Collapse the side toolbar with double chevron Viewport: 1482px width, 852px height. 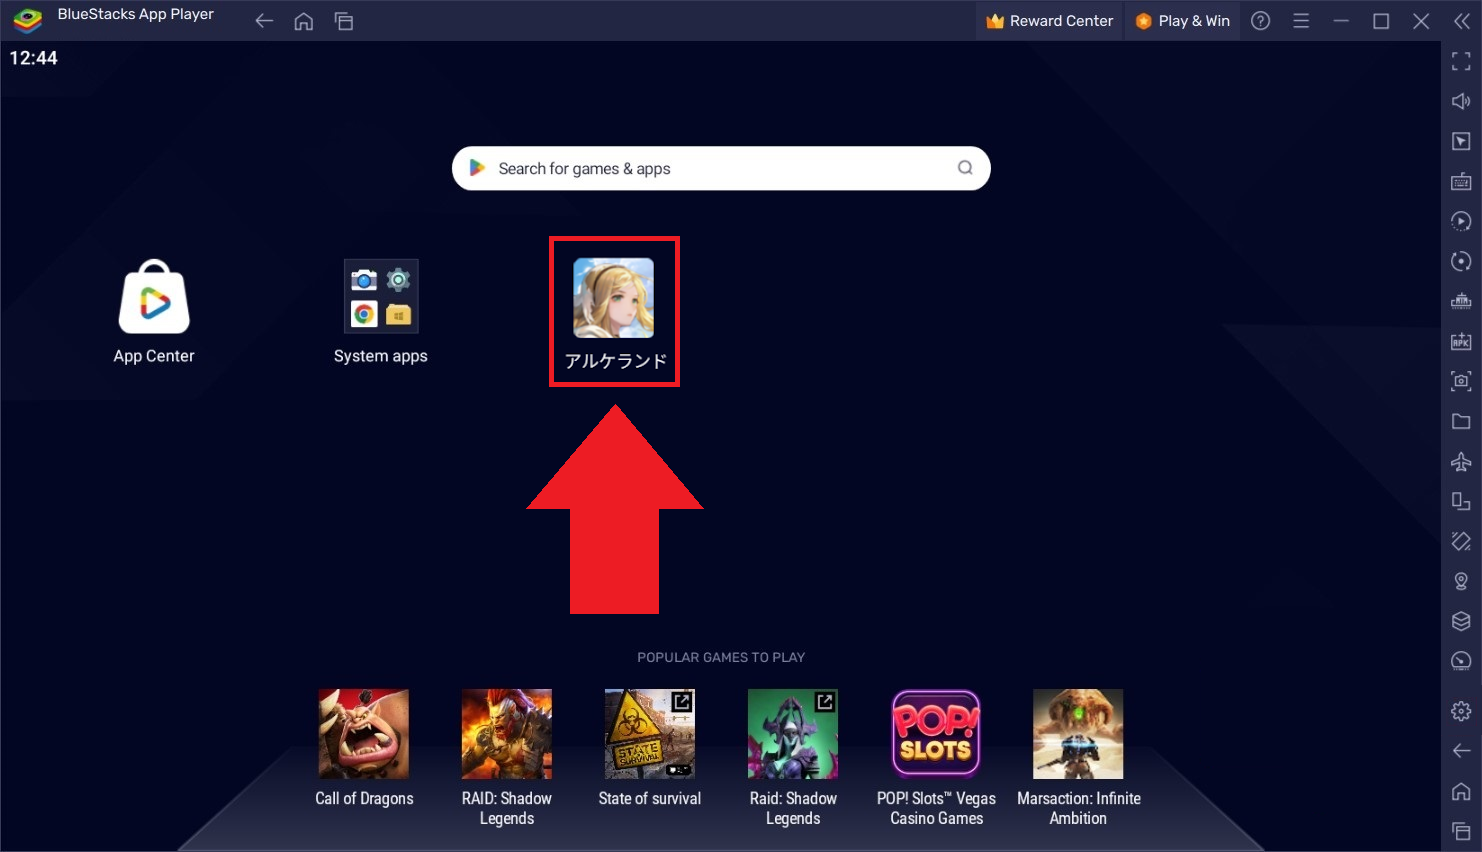point(1461,21)
